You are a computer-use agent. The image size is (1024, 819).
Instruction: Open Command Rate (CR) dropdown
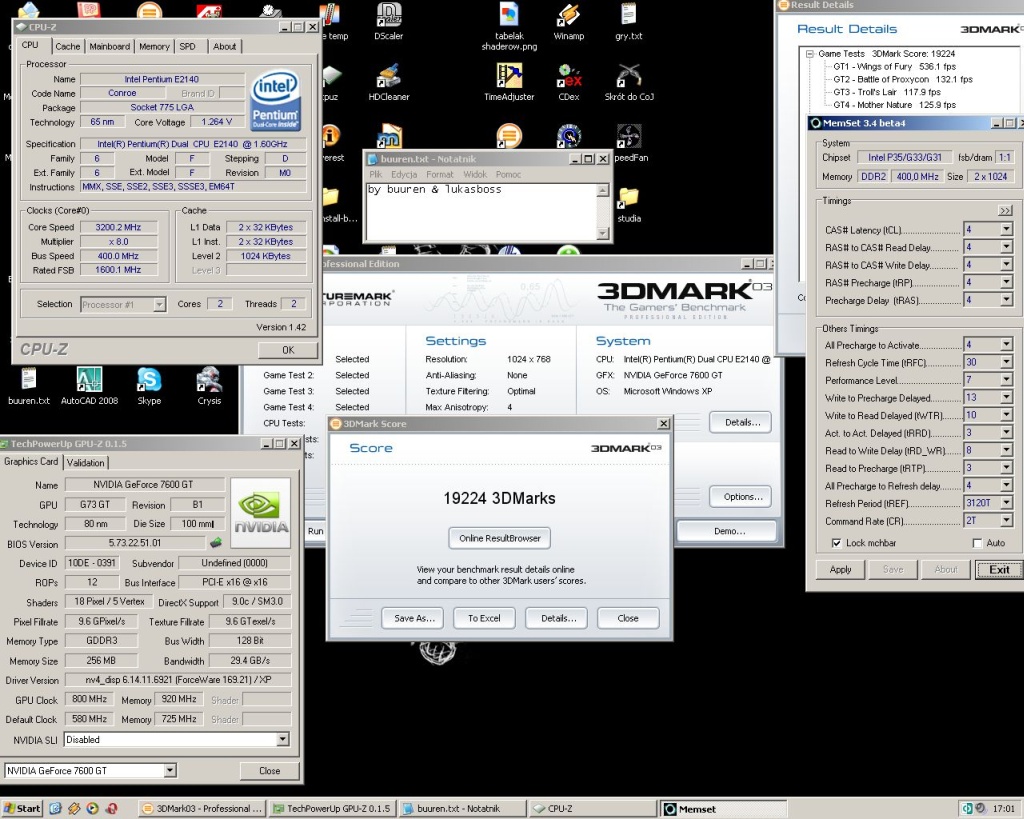pos(1006,521)
